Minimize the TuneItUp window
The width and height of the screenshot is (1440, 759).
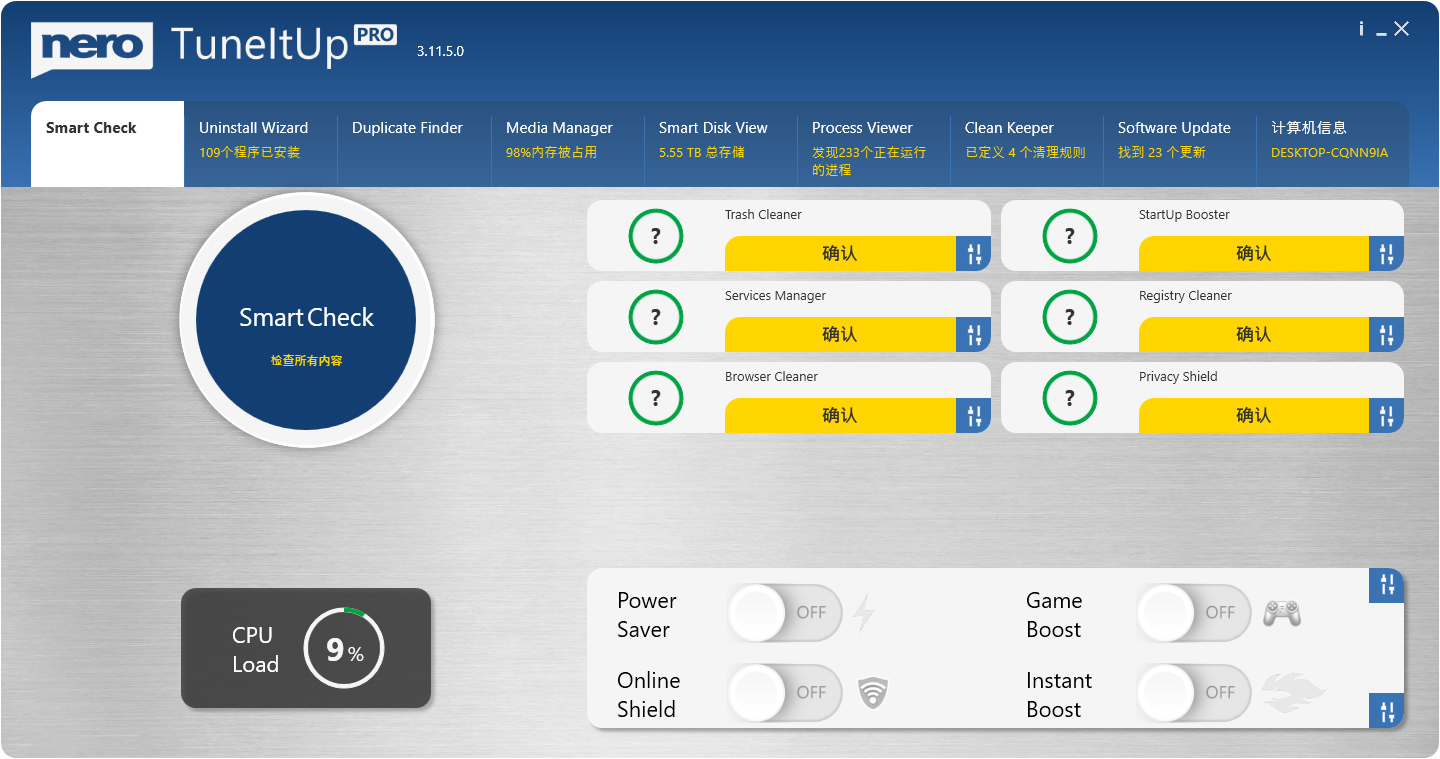(1381, 32)
